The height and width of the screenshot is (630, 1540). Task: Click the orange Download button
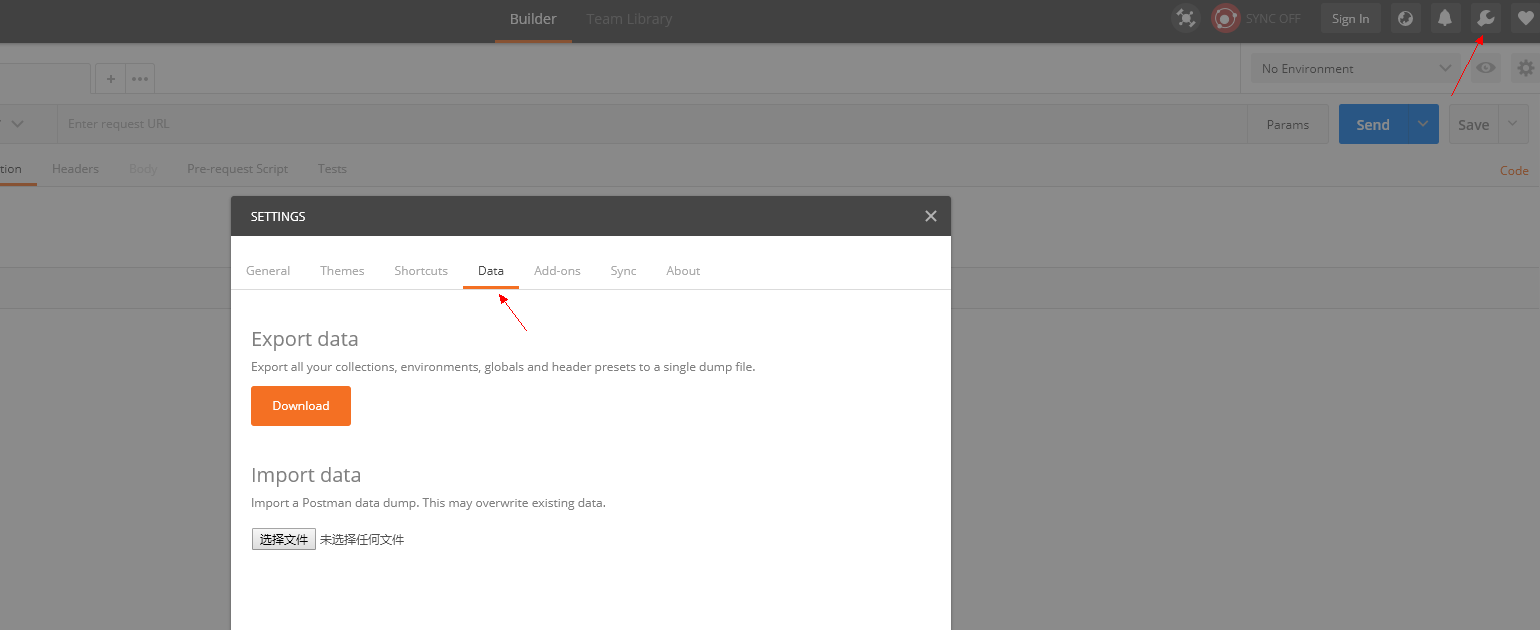[x=301, y=406]
